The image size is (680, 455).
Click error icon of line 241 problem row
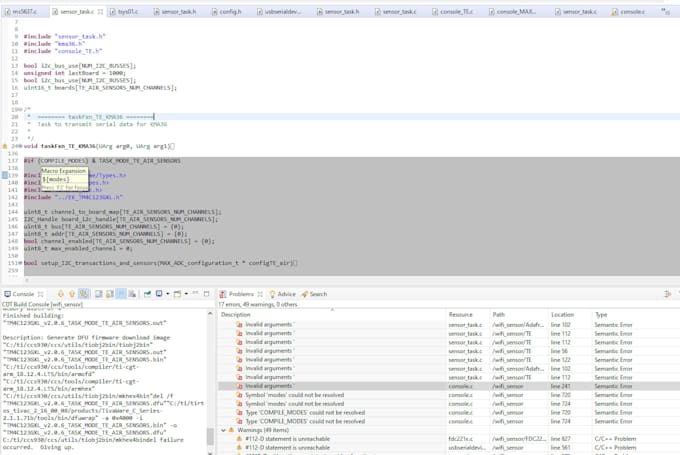click(239, 386)
